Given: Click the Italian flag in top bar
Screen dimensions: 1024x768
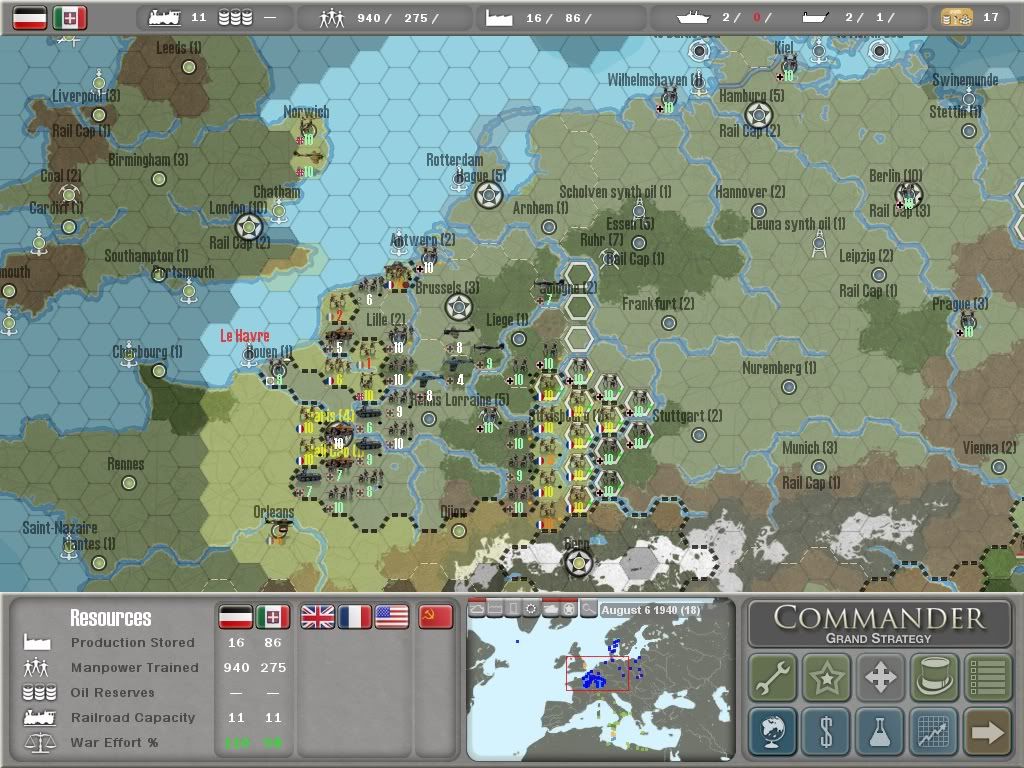Looking at the screenshot, I should [x=69, y=18].
